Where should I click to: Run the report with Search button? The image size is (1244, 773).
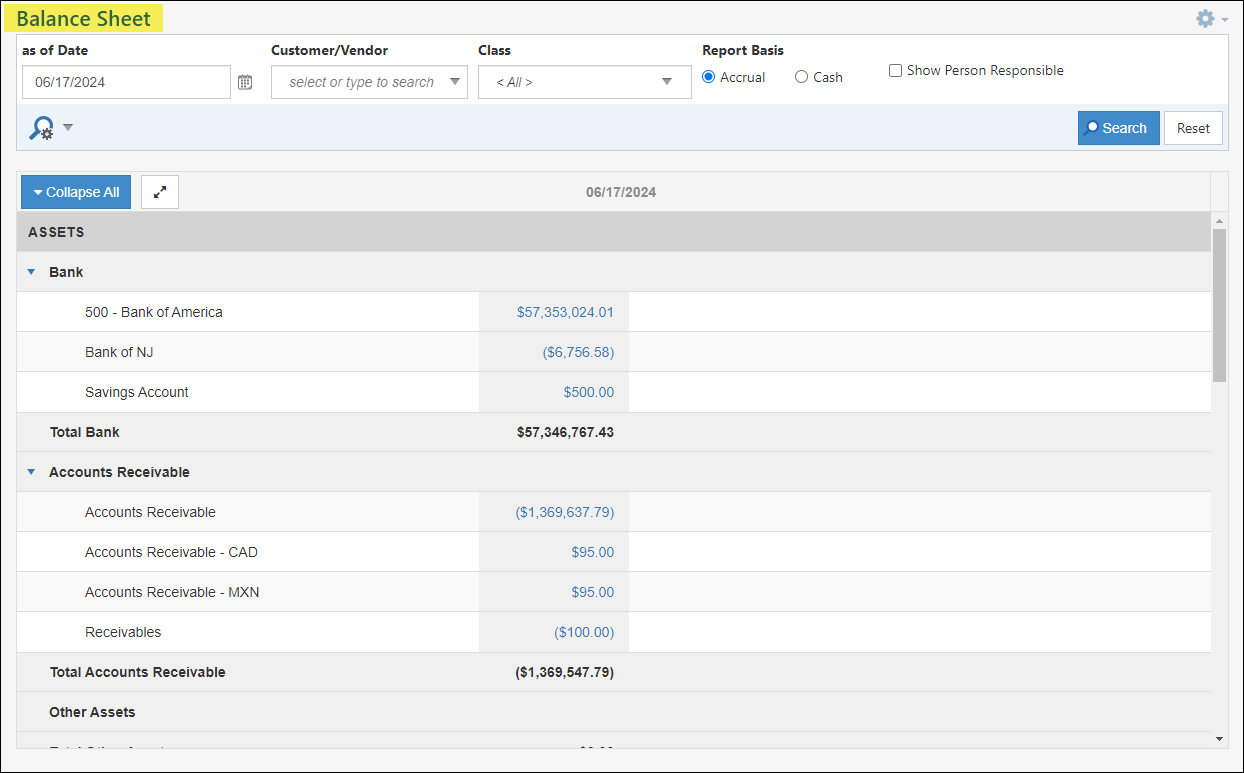point(1118,128)
